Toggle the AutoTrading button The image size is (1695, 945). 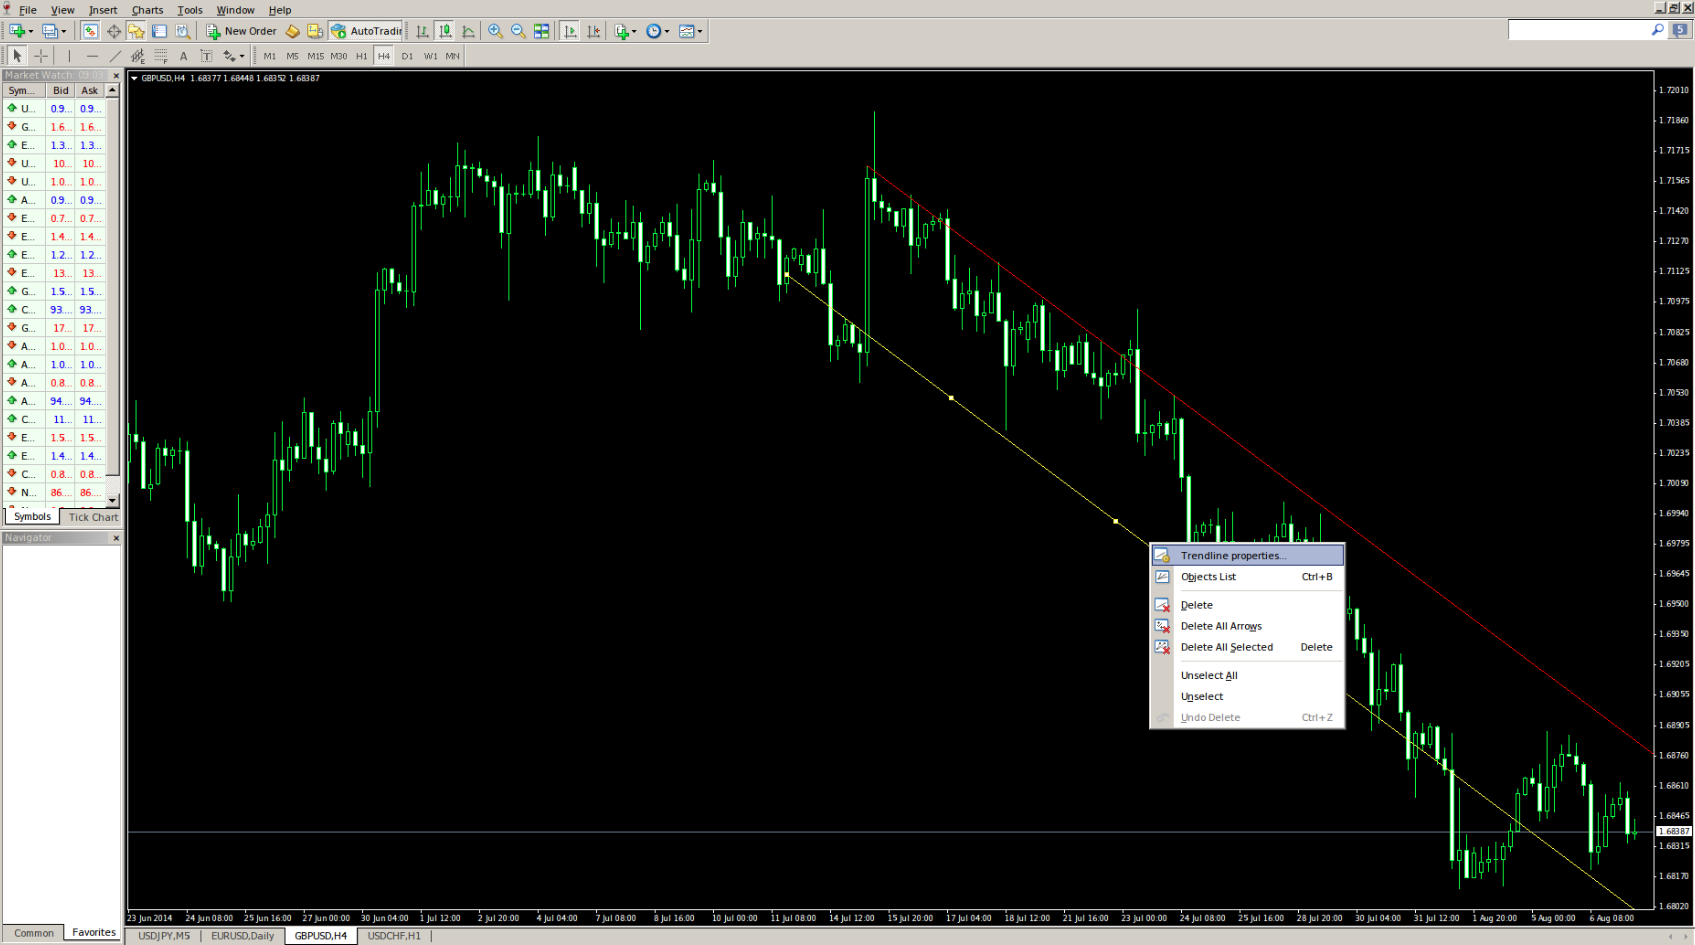366,31
